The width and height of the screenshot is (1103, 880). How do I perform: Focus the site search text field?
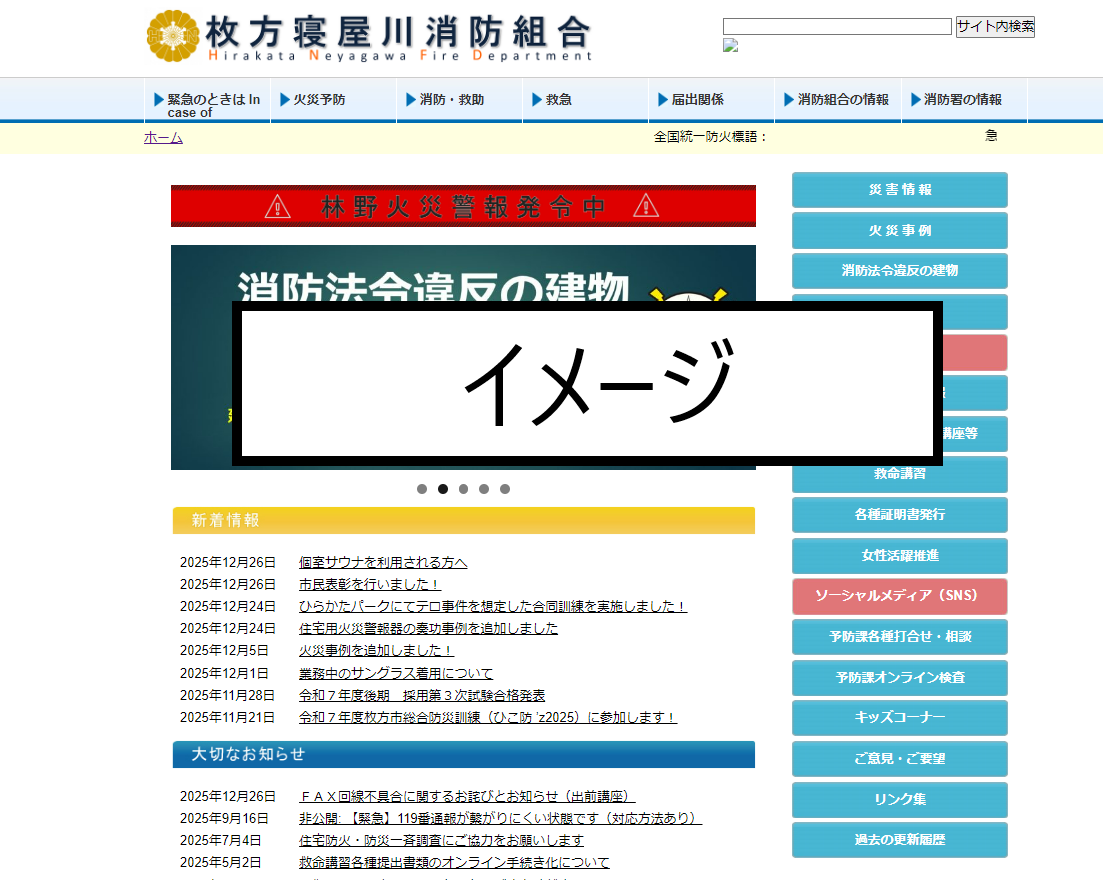click(x=836, y=27)
